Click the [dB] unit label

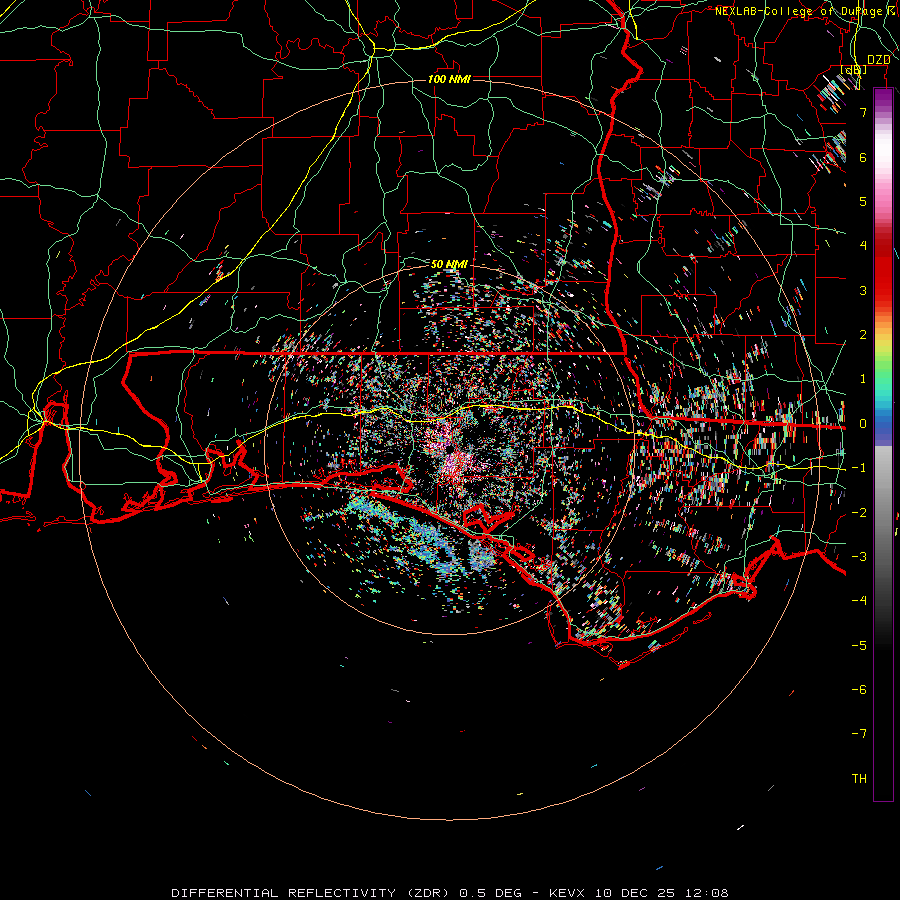coord(854,69)
